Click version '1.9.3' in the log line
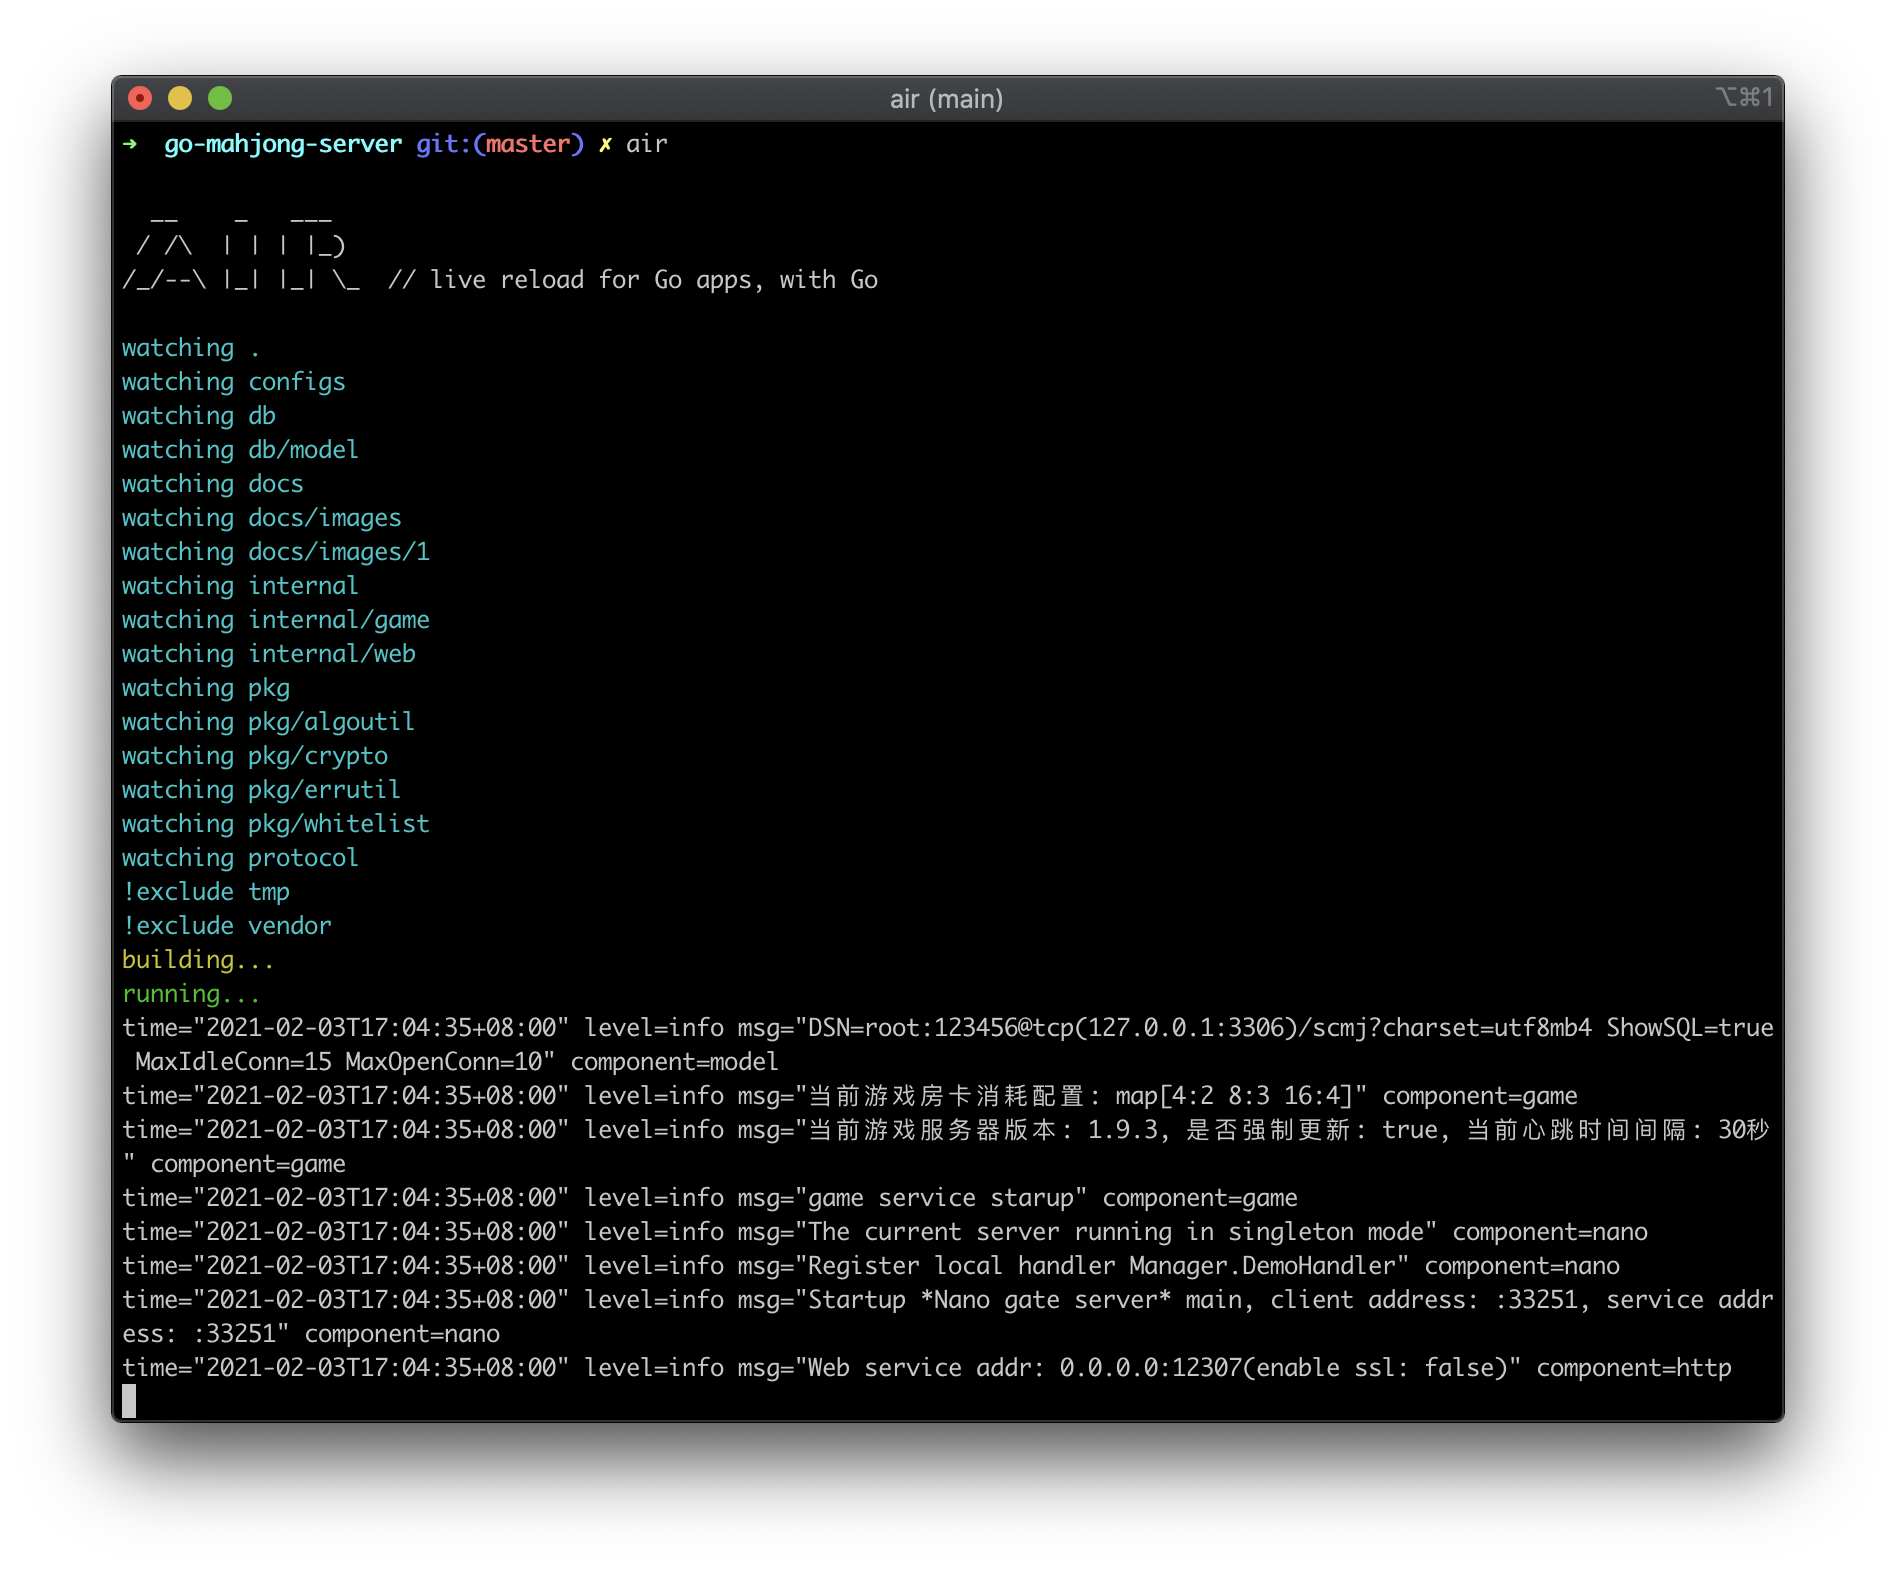 (1123, 1130)
